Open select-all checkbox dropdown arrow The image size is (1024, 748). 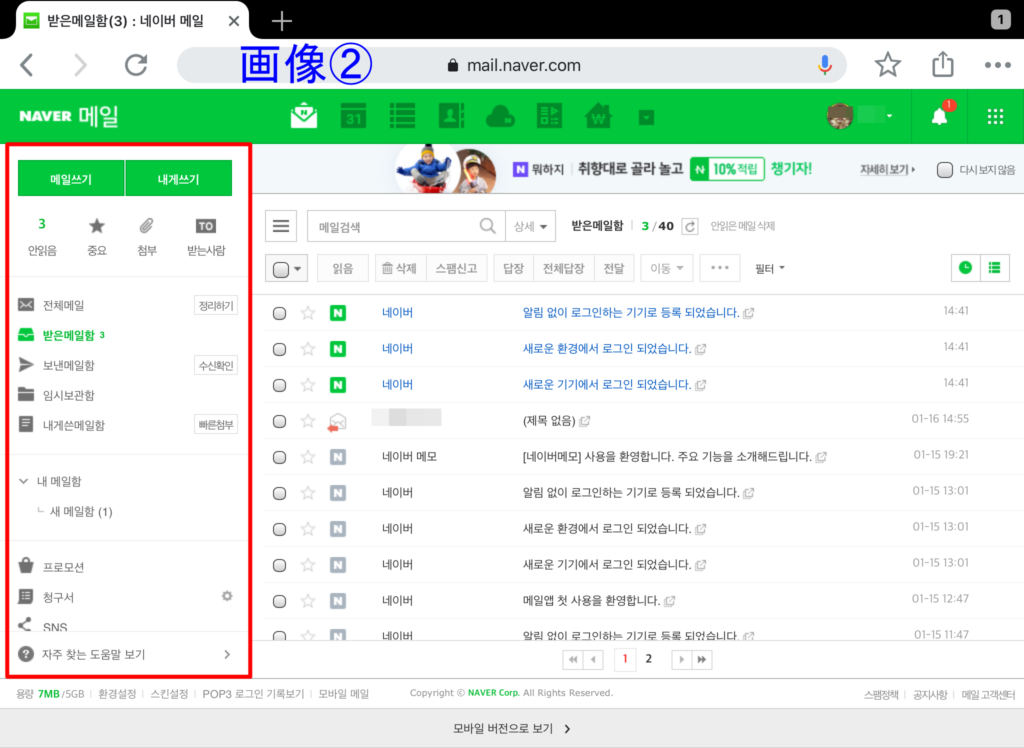[298, 268]
